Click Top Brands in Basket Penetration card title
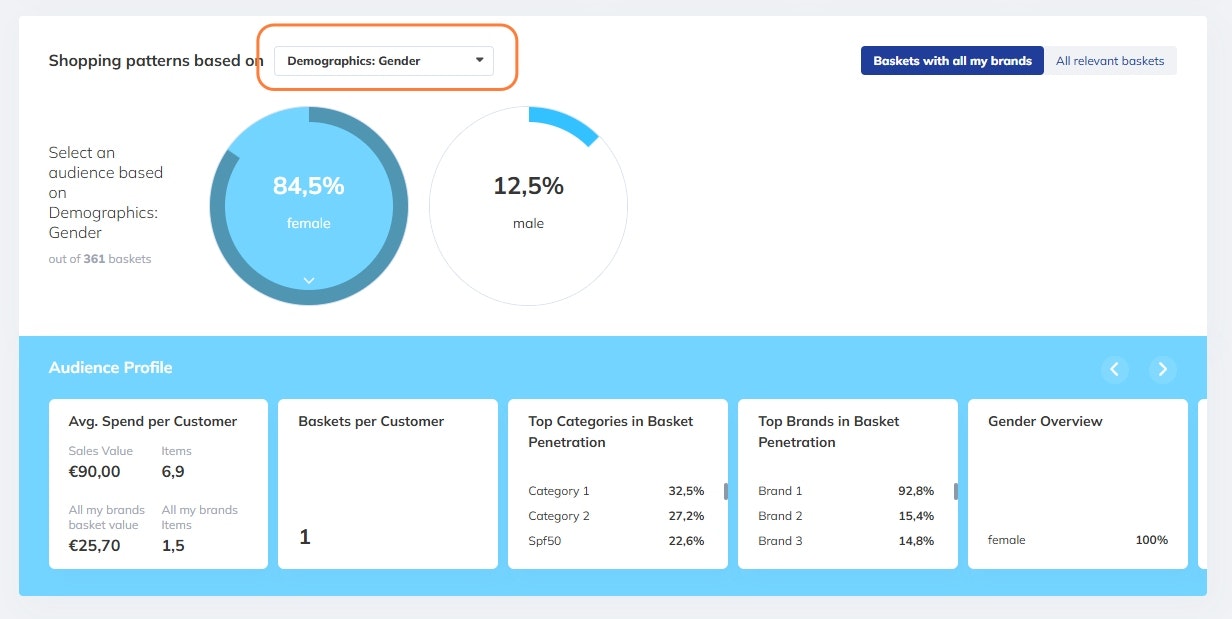 (x=828, y=431)
